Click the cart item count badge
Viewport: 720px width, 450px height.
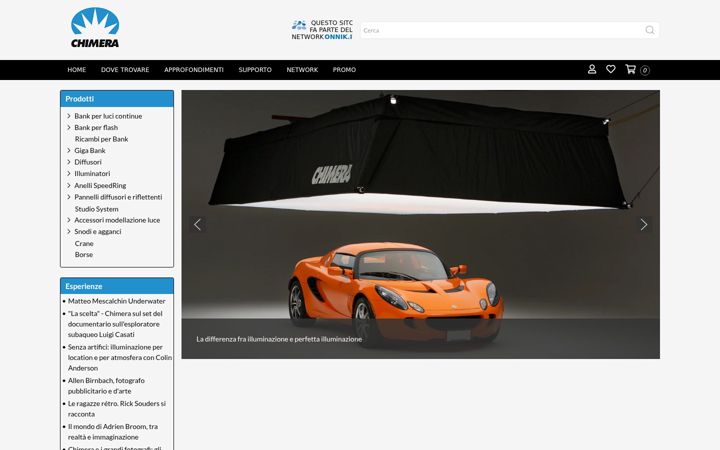[x=645, y=70]
